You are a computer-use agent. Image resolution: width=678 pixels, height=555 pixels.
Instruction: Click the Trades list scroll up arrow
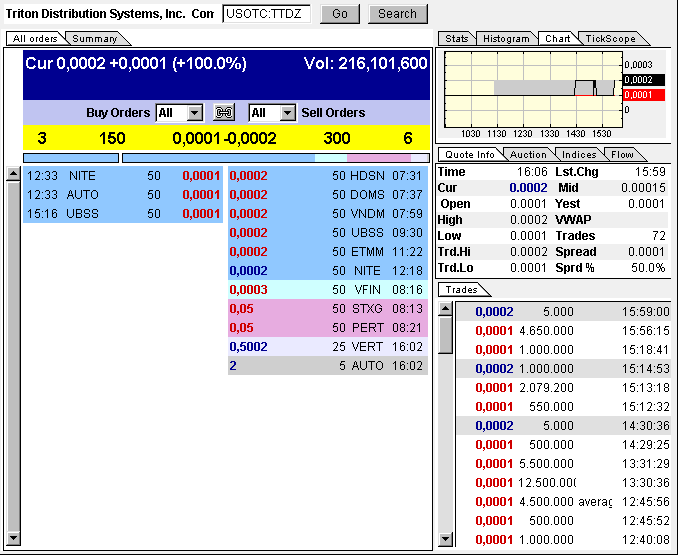446,311
